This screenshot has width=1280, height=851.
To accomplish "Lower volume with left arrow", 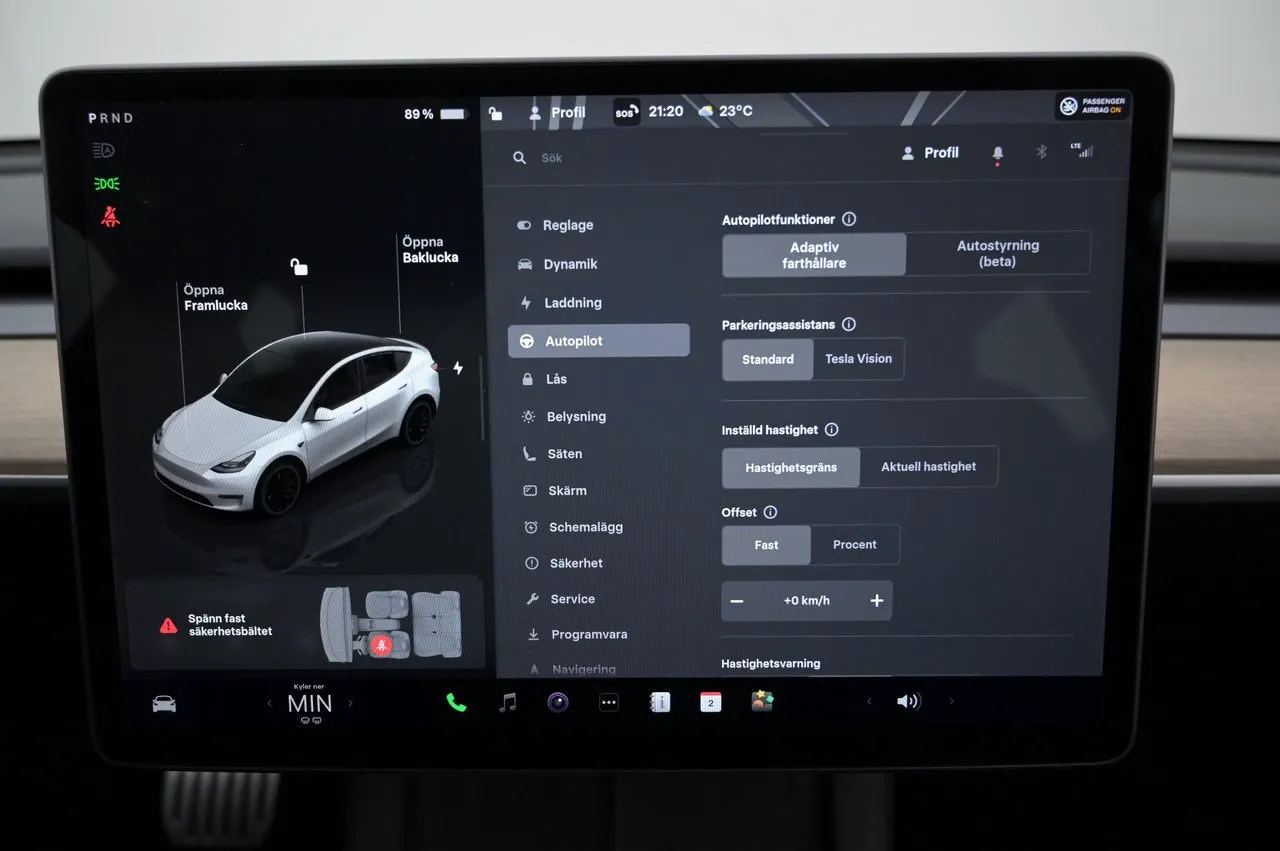I will (x=868, y=702).
